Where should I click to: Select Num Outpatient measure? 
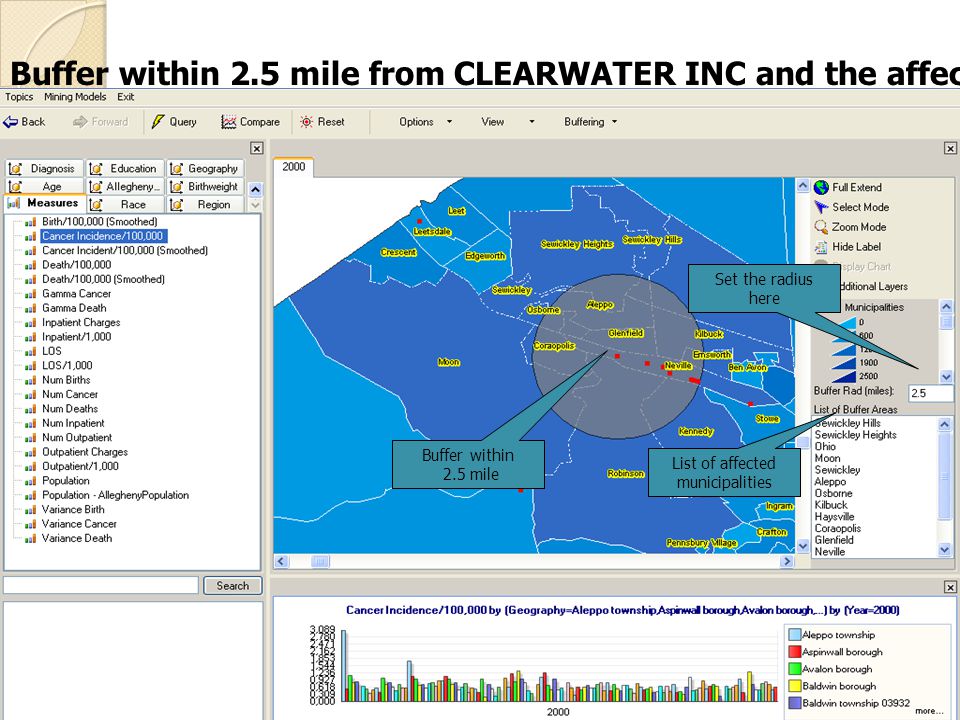pos(77,438)
